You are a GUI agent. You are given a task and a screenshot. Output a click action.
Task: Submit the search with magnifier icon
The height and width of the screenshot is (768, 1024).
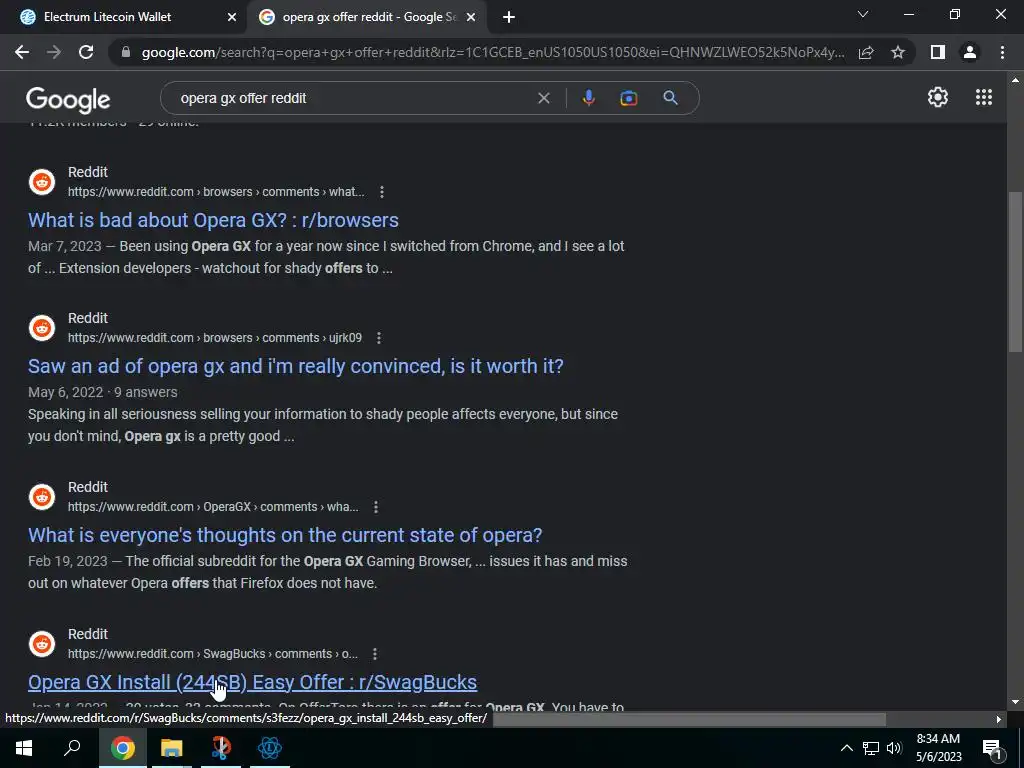pos(670,98)
